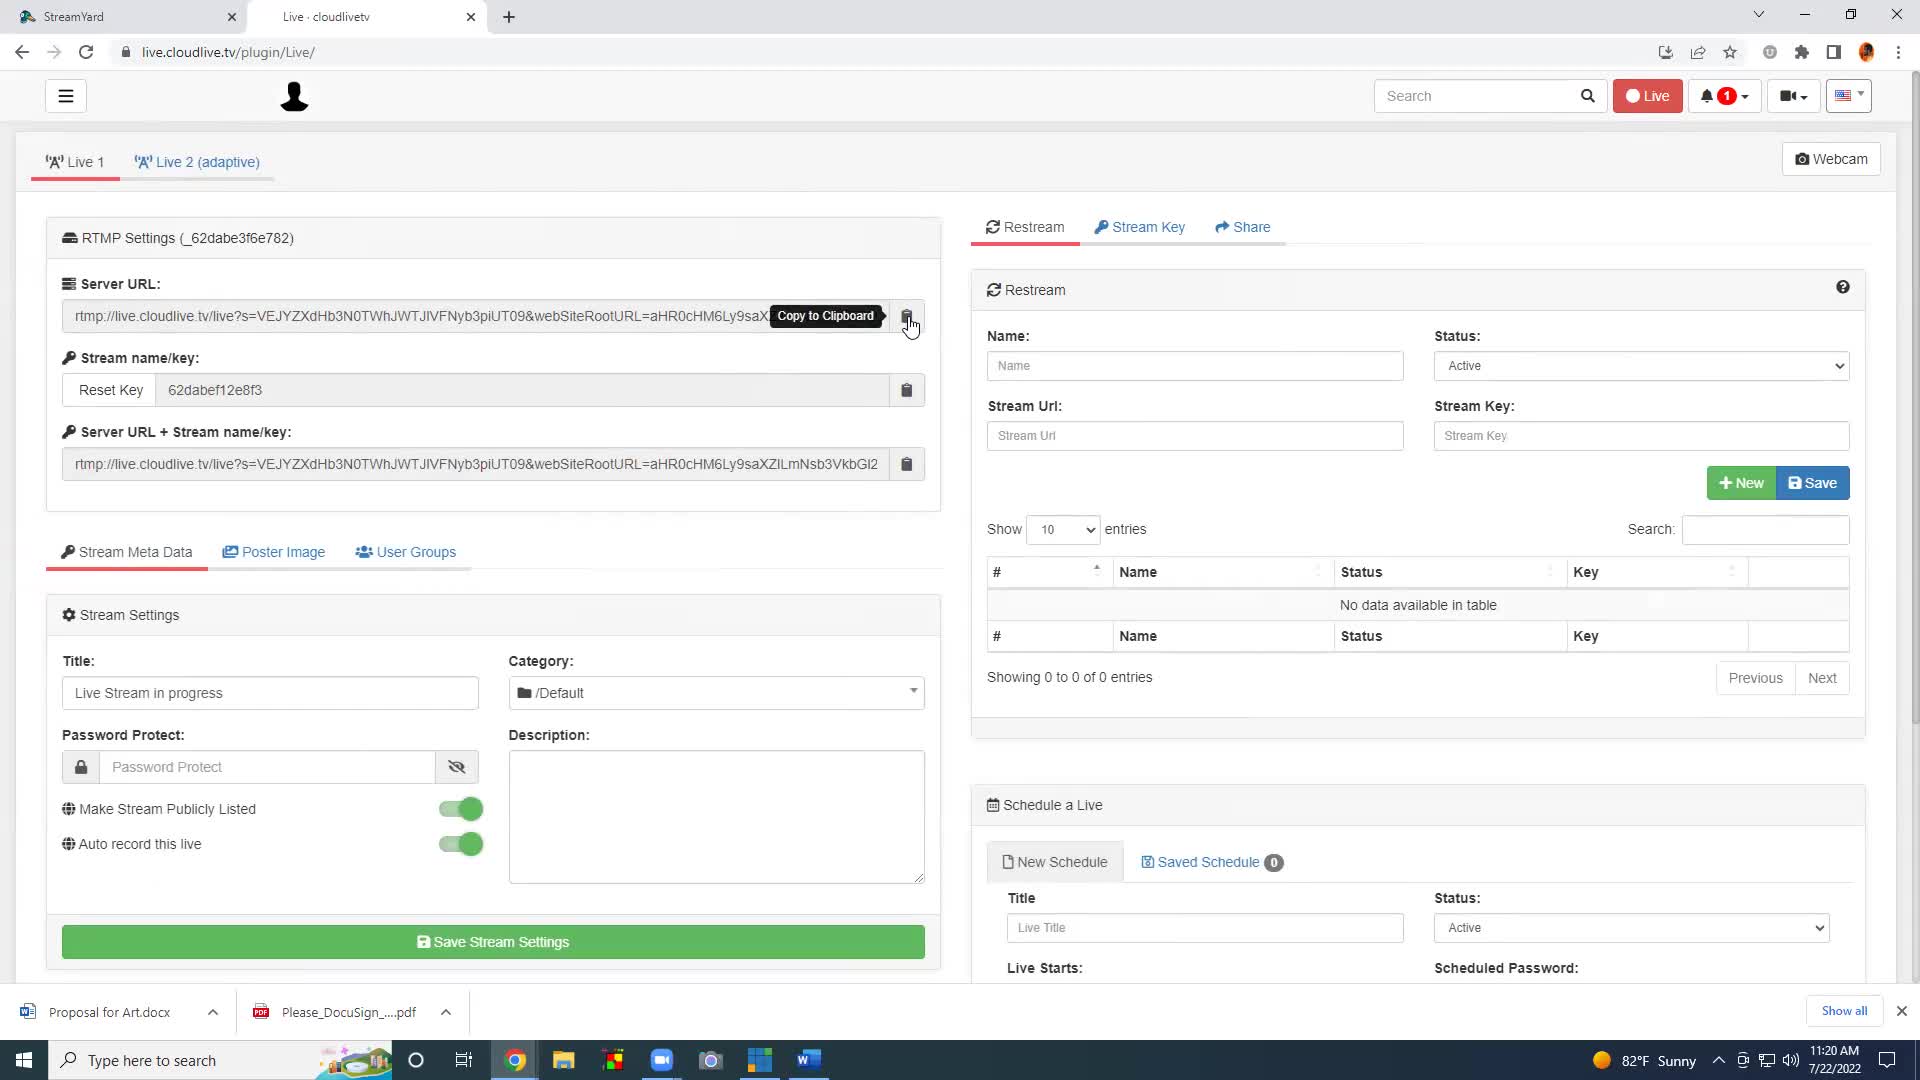1920x1080 pixels.
Task: Click the Save Stream Settings button
Action: [x=493, y=942]
